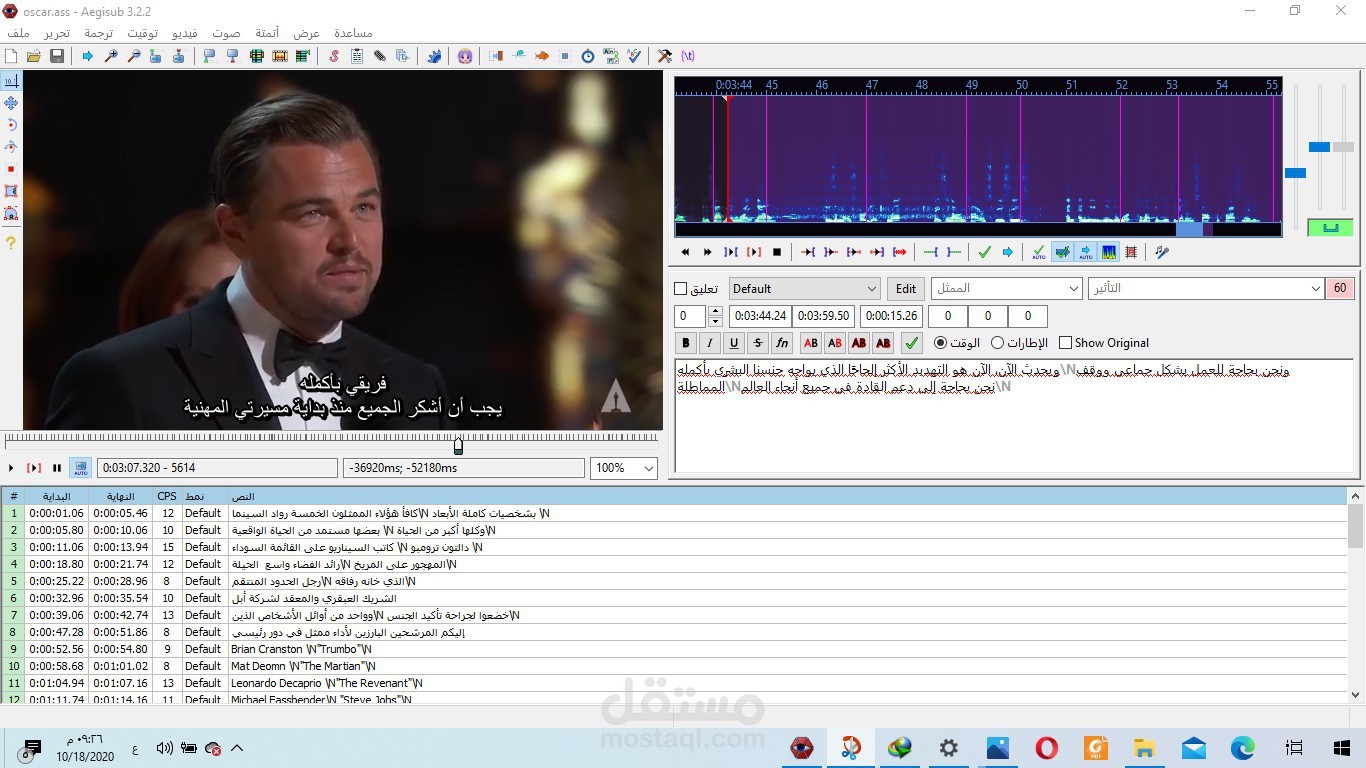The height and width of the screenshot is (768, 1366).
Task: Open the التأثير effect dropdown
Action: (x=1206, y=288)
